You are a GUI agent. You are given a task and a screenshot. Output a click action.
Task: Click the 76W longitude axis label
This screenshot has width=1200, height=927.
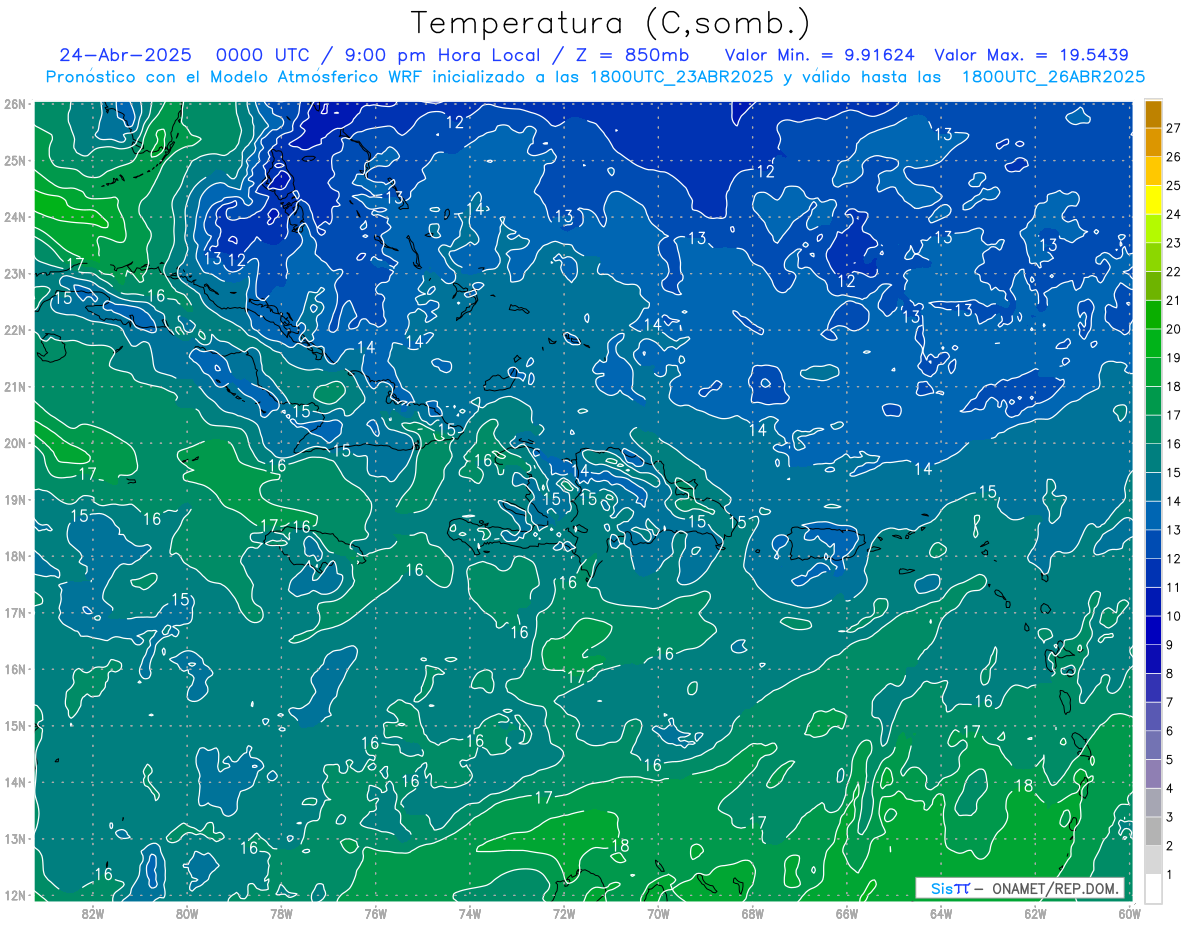click(x=375, y=913)
